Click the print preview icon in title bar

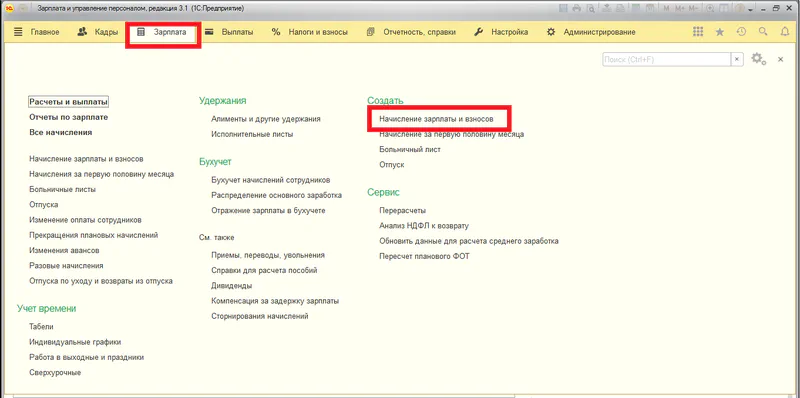[591, 8]
